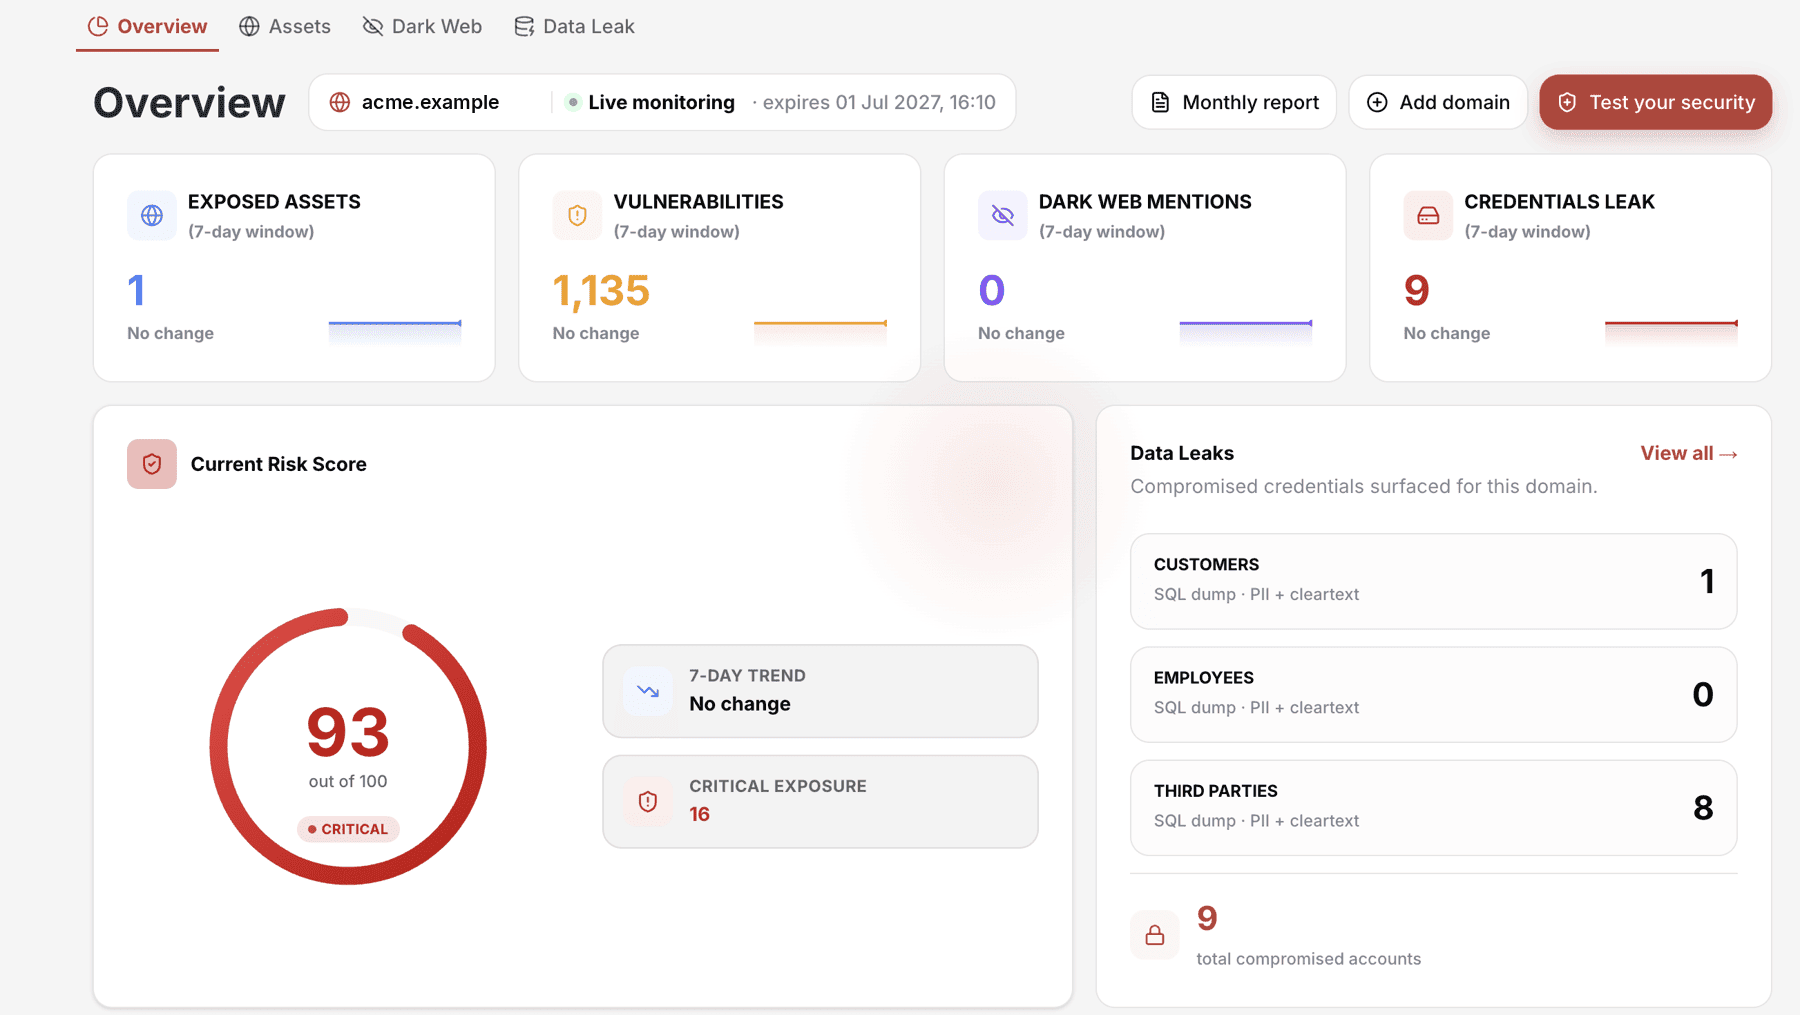Click the Exposed Assets sparkline chart
This screenshot has height=1015, width=1800.
point(395,331)
